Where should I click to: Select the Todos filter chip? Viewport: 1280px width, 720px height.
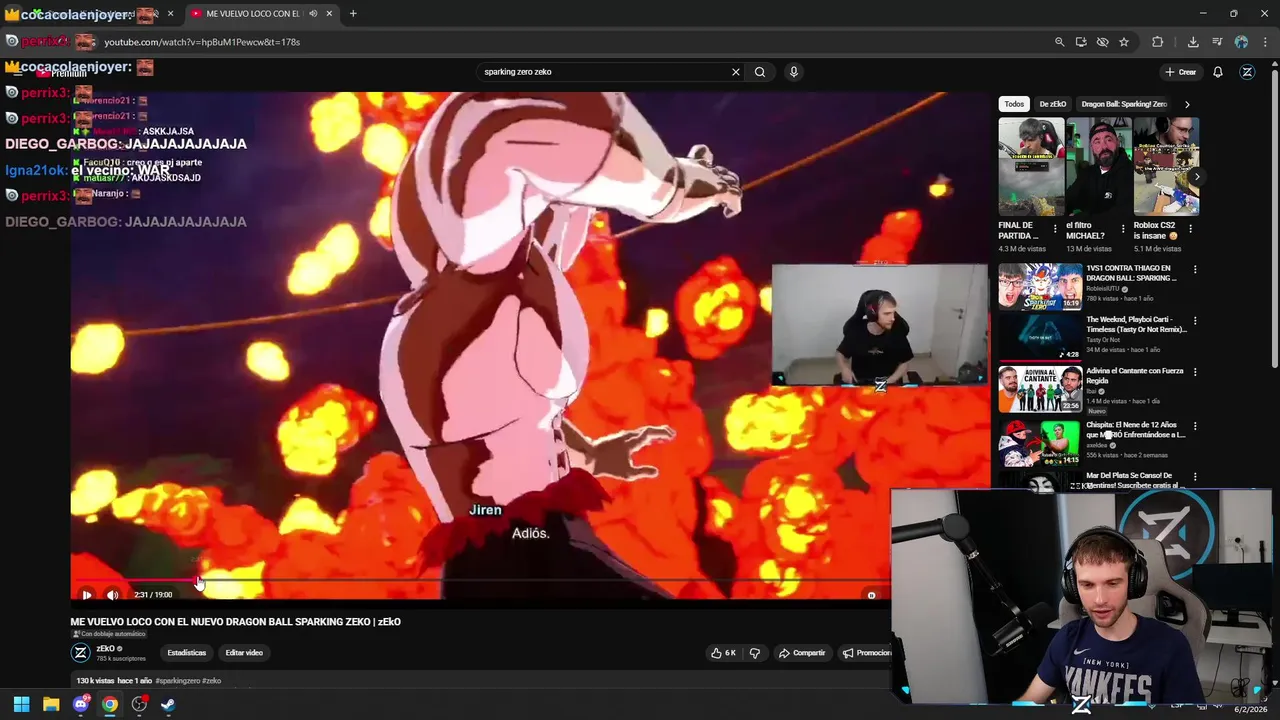(x=1014, y=104)
